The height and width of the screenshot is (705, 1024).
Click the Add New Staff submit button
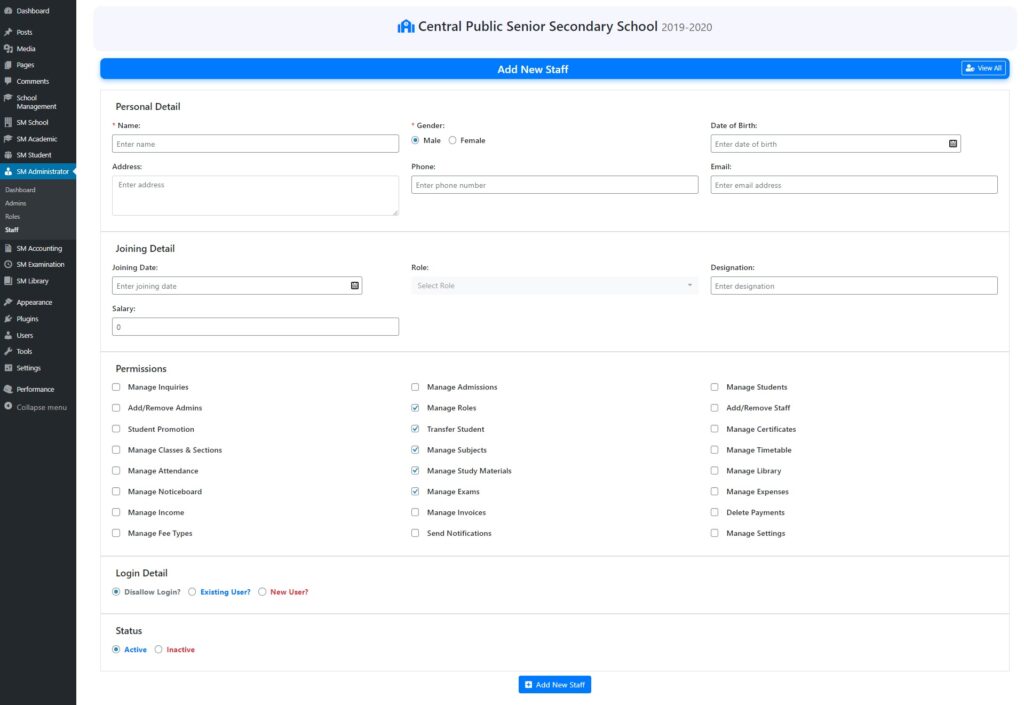coord(554,685)
